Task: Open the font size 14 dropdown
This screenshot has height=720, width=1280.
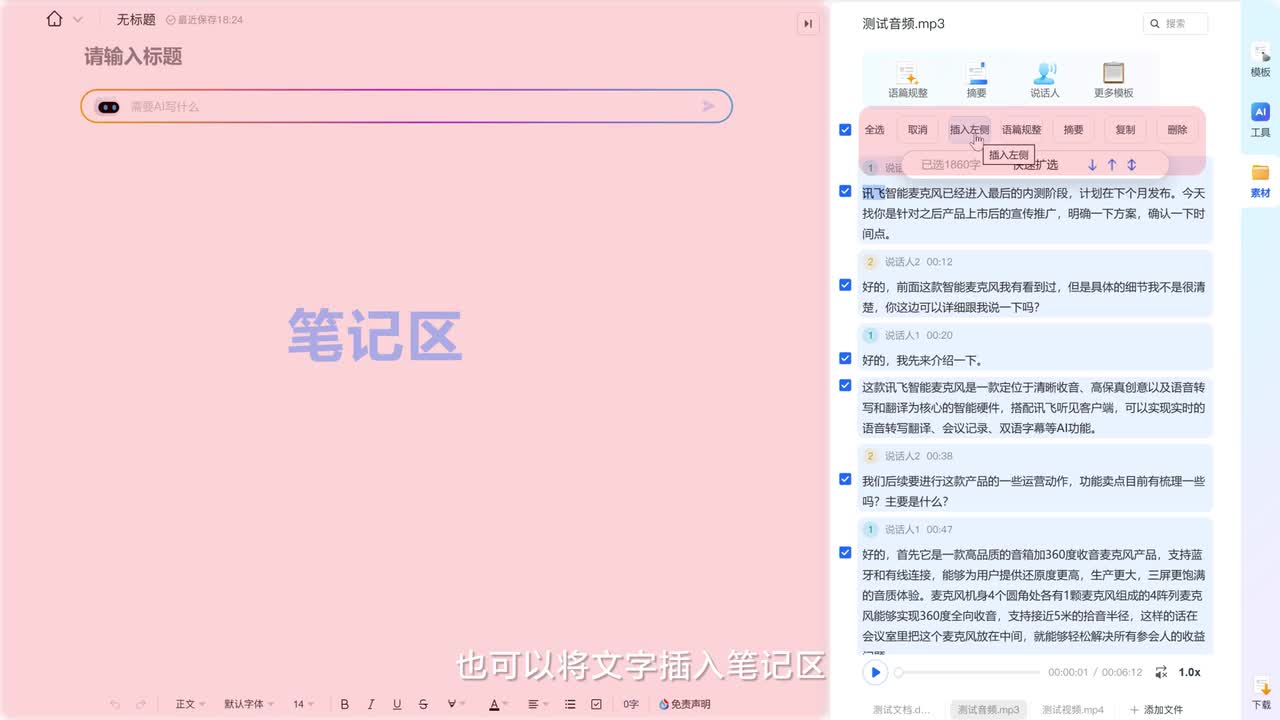Action: (303, 704)
